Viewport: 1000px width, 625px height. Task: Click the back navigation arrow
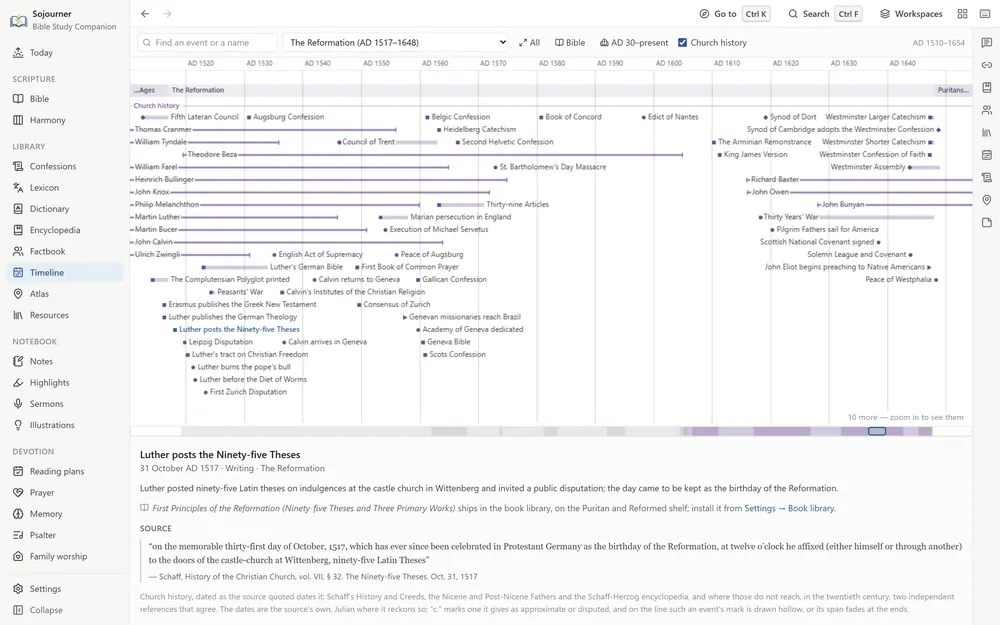(145, 13)
